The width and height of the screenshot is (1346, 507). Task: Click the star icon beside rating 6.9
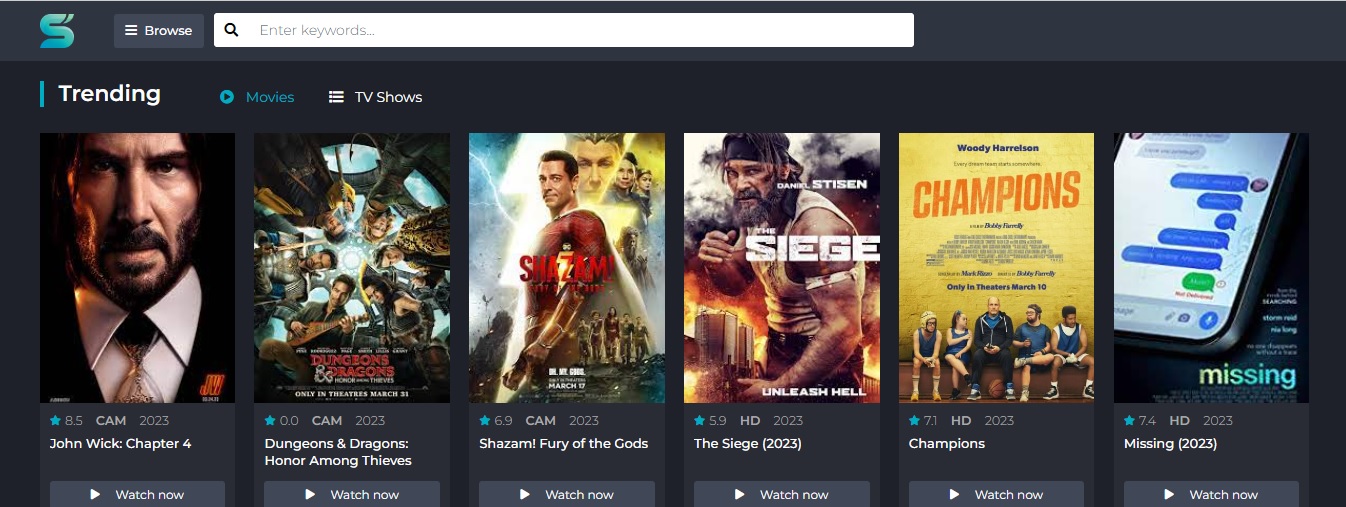(x=485, y=420)
